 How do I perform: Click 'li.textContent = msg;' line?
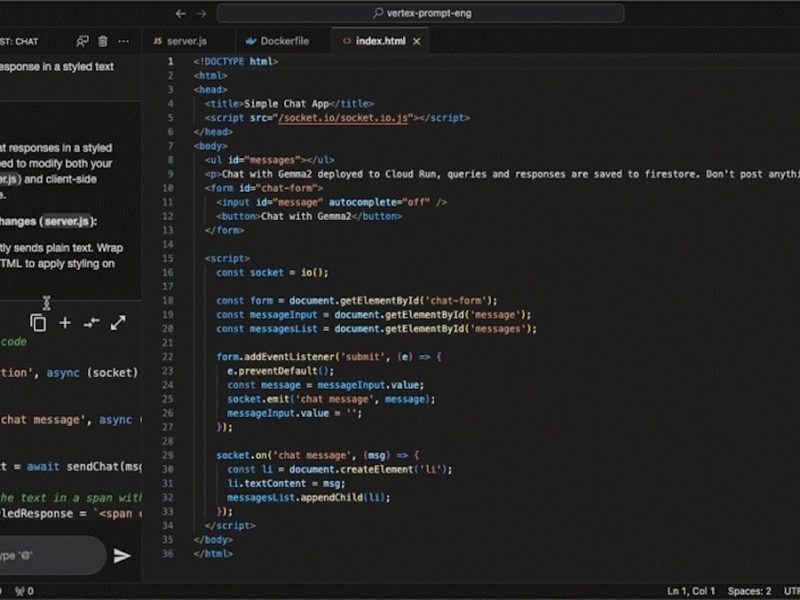pyautogui.click(x=286, y=484)
